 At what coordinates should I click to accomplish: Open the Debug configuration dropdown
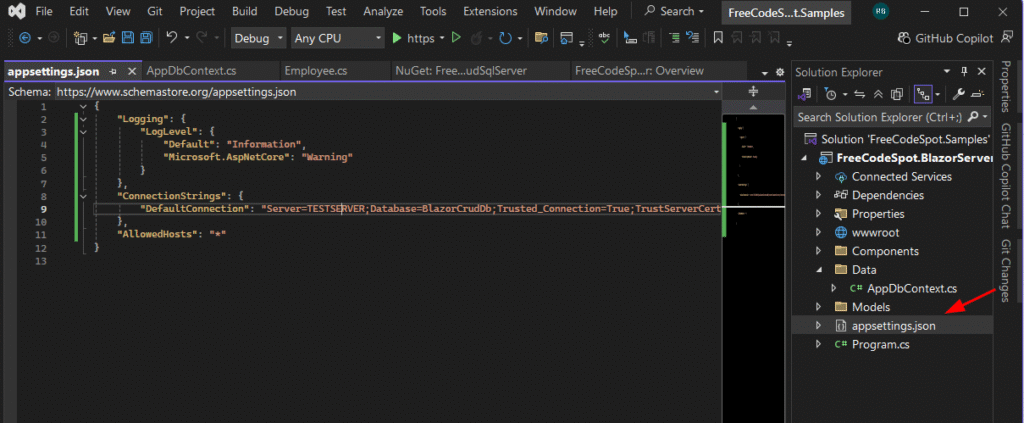[x=259, y=39]
